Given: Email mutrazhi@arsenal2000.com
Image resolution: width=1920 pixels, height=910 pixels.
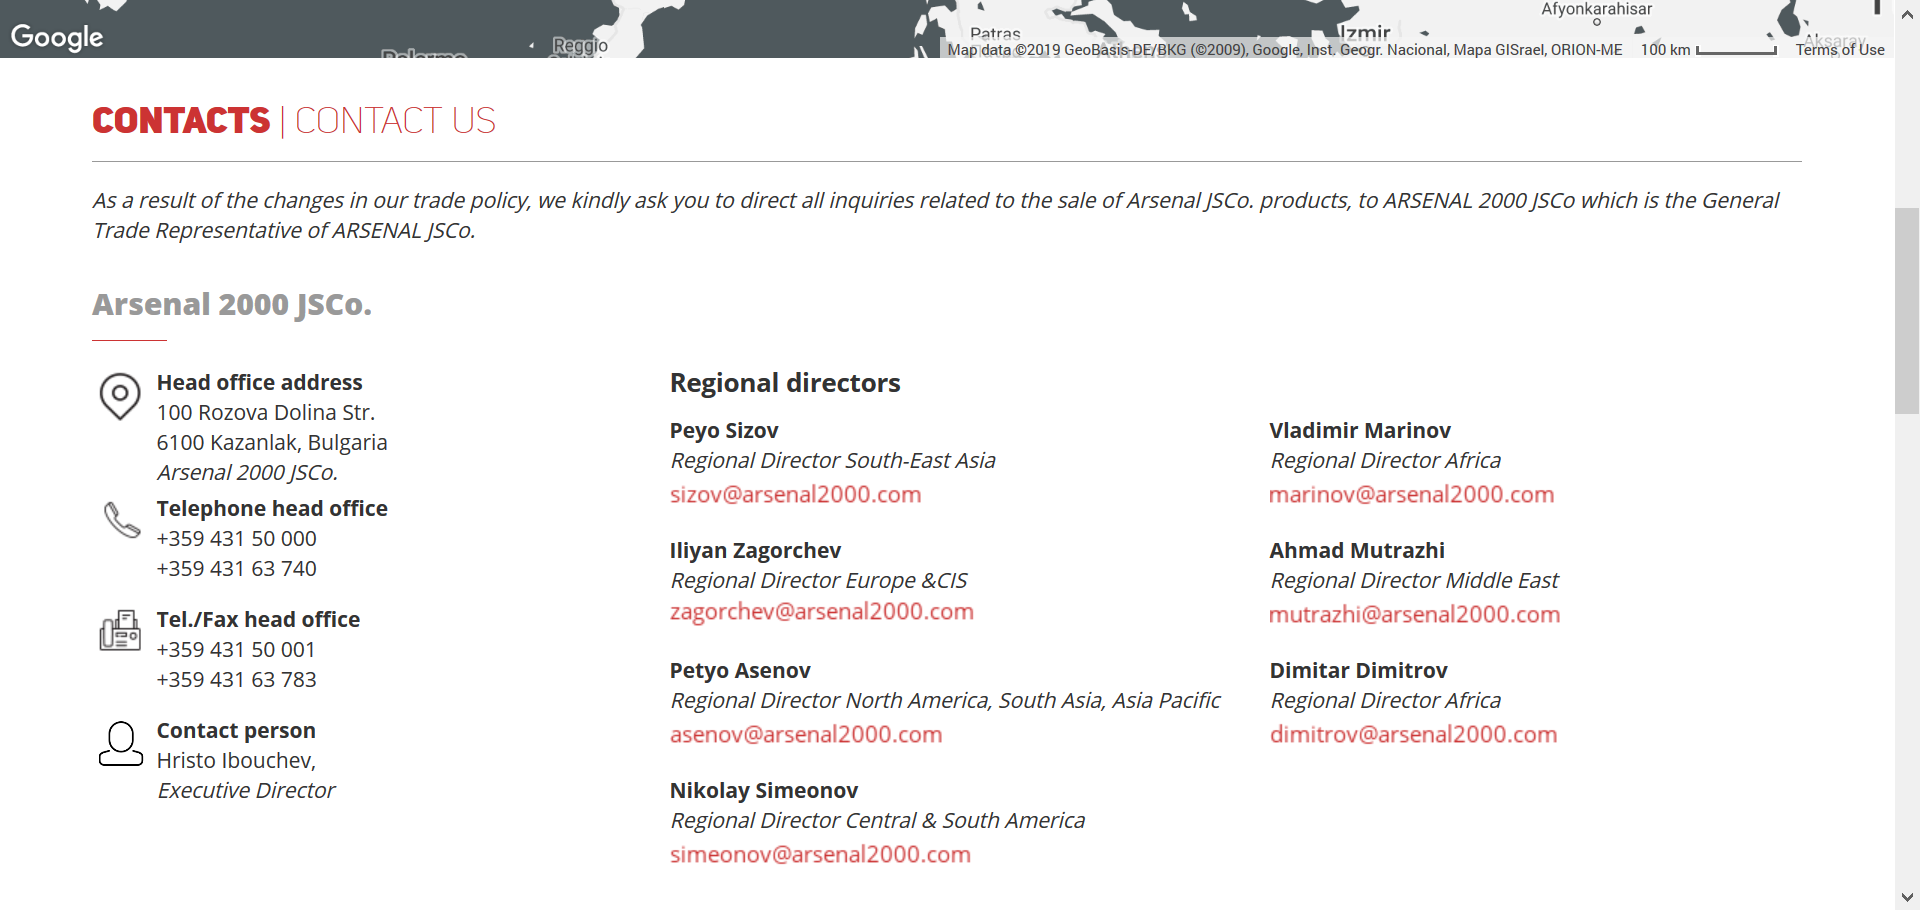Looking at the screenshot, I should [x=1414, y=614].
